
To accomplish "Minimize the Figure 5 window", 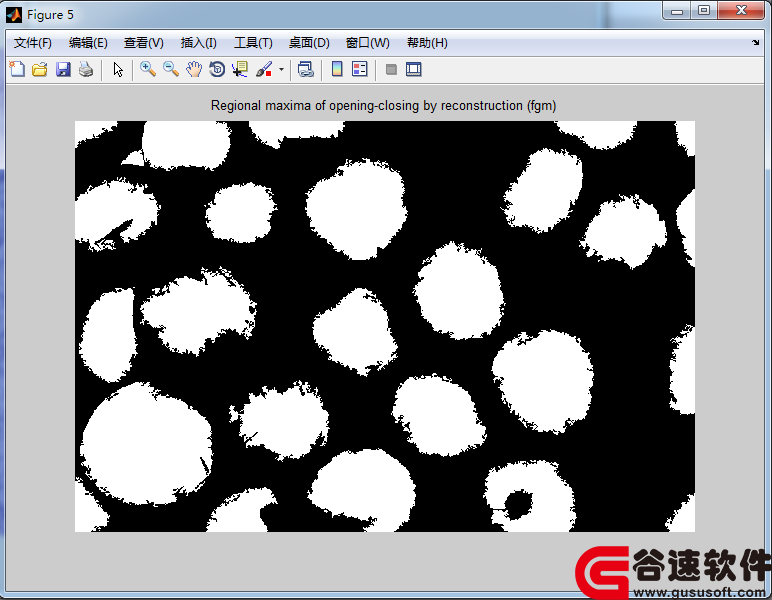I will 677,11.
